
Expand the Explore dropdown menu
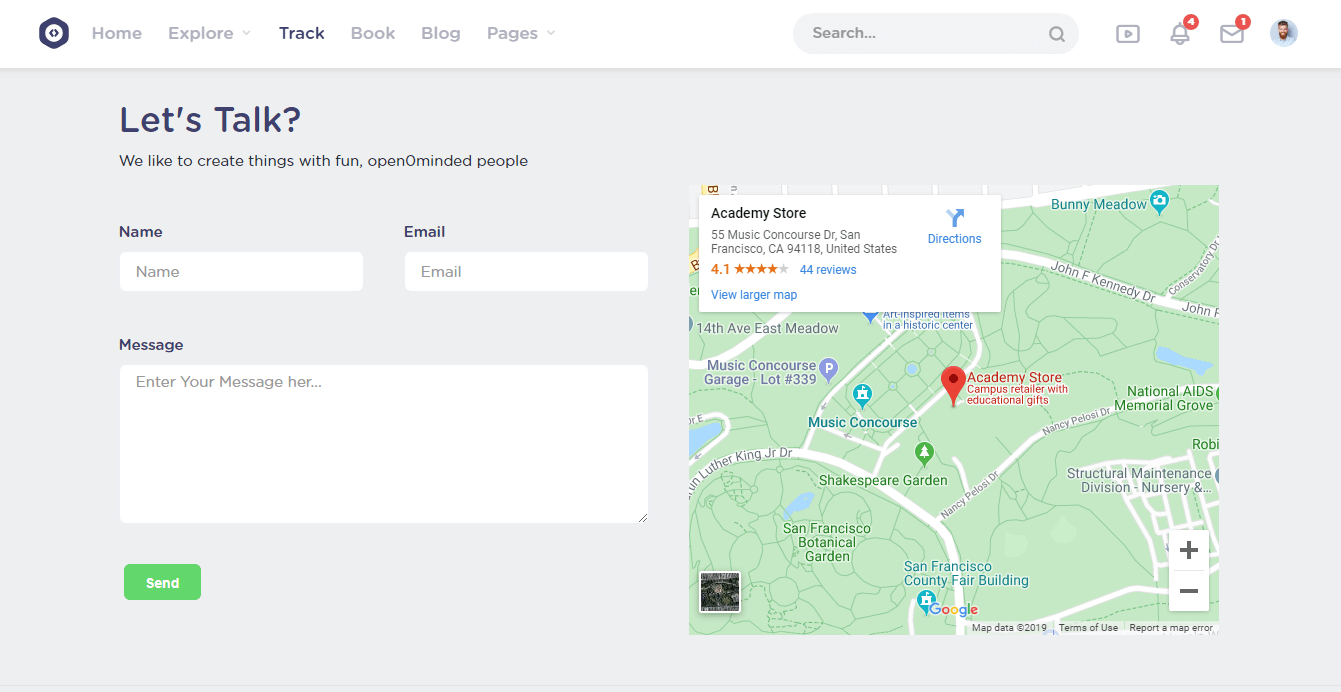click(x=209, y=33)
